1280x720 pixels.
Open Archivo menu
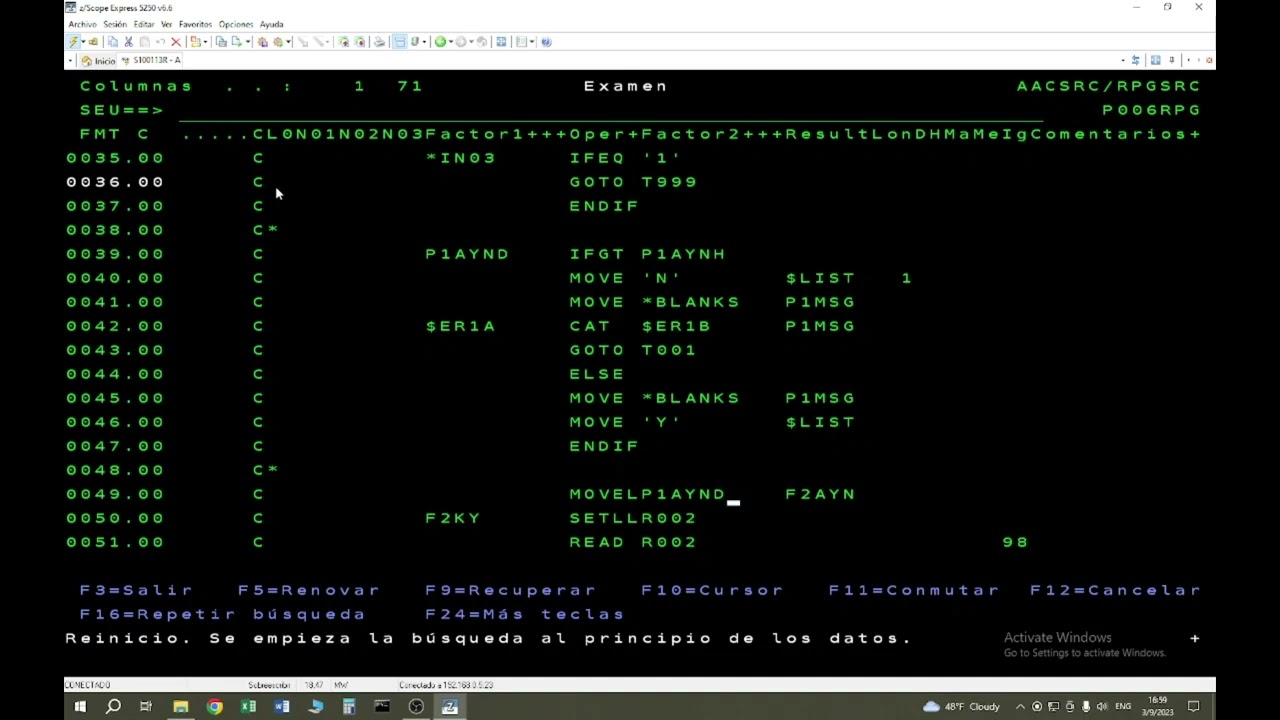[83, 24]
